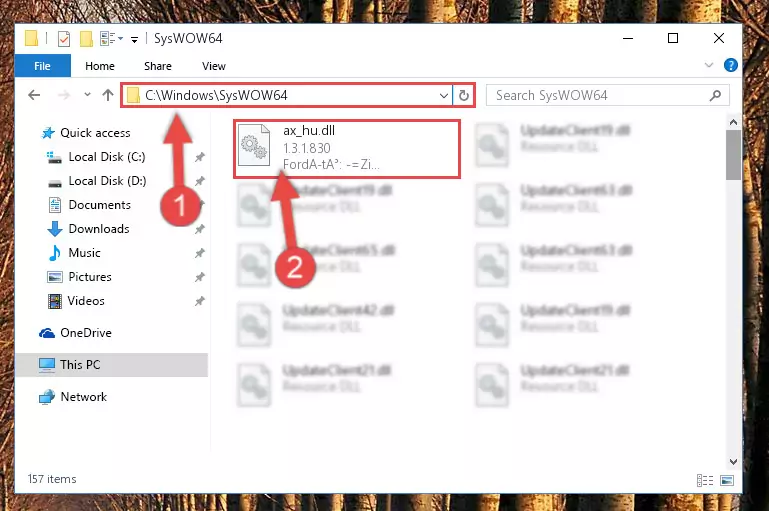Click the ax_hu.dll gear file icon
The image size is (769, 511).
pos(254,145)
